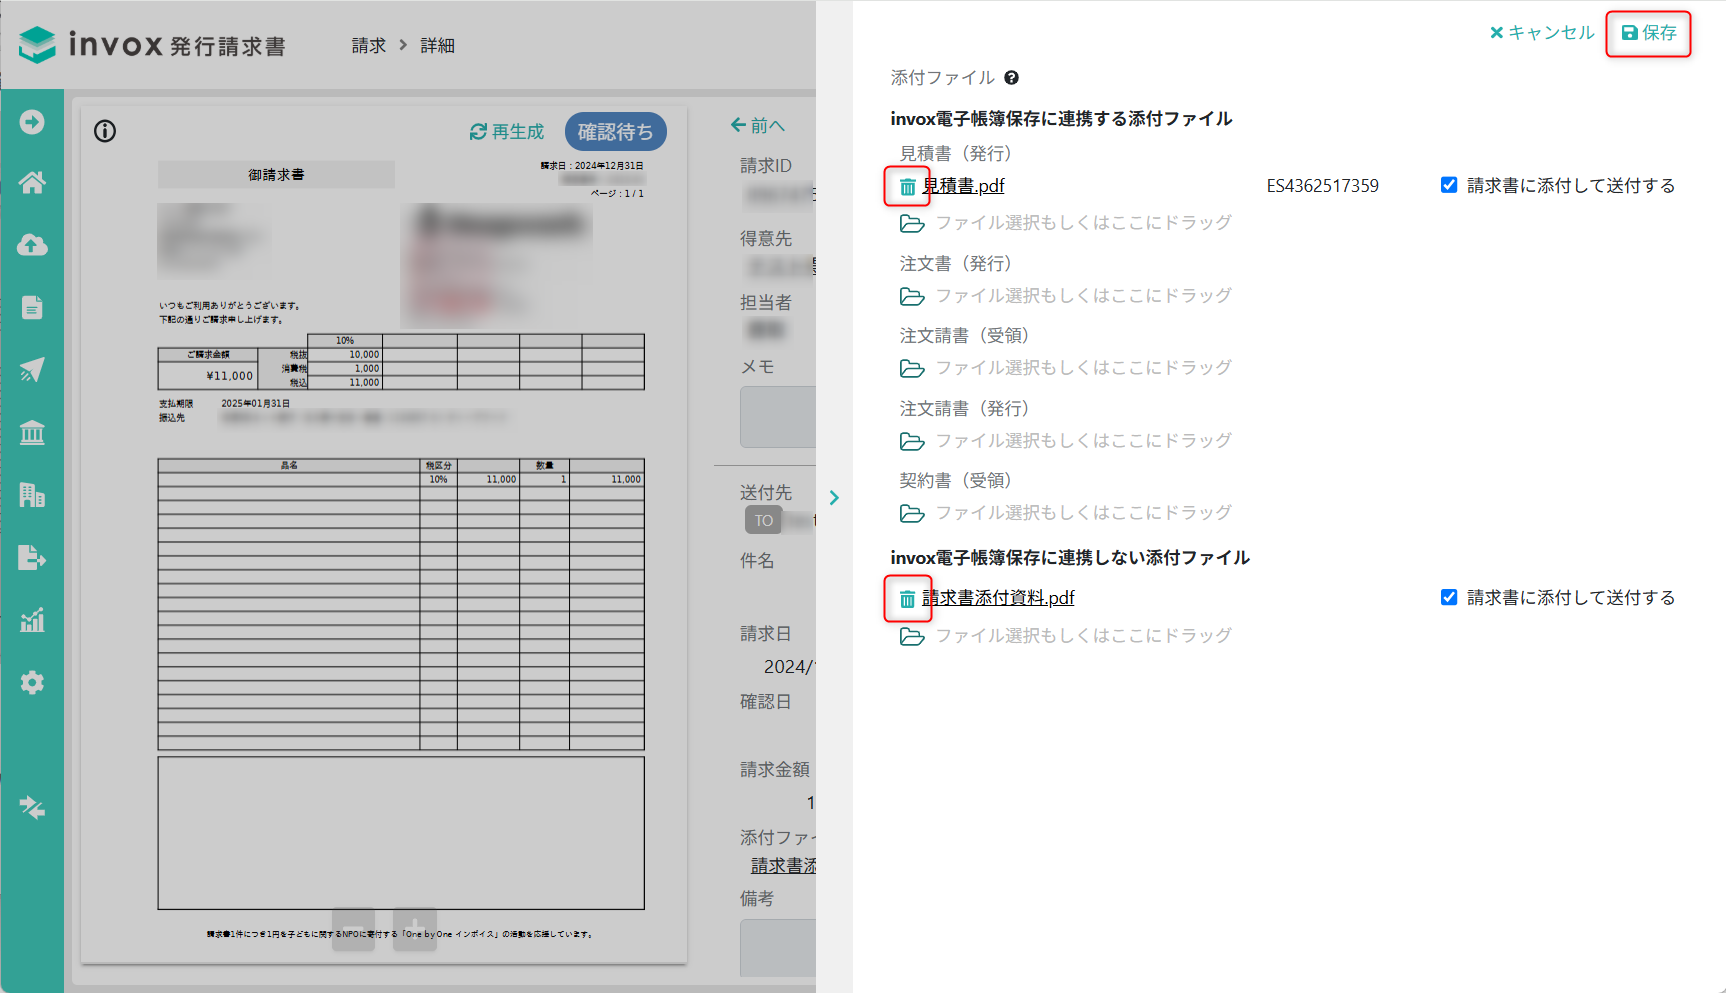The width and height of the screenshot is (1726, 993).
Task: Open the office building sidebar icon
Action: pos(32,495)
